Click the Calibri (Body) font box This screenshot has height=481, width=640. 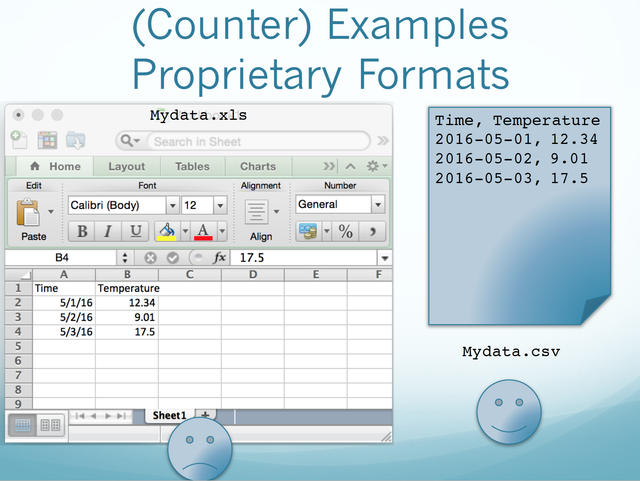[x=117, y=205]
